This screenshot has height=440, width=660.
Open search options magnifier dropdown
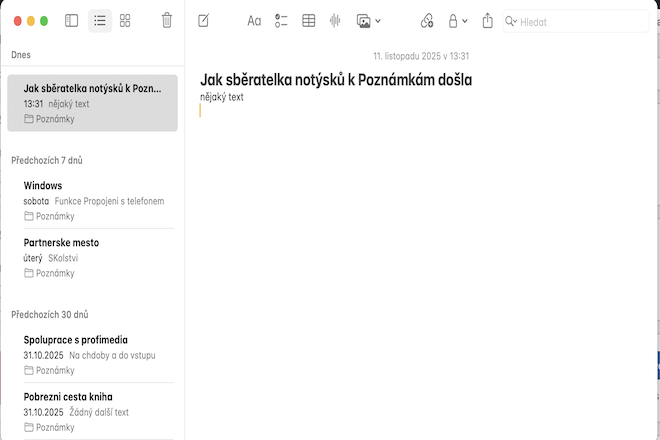(x=511, y=21)
